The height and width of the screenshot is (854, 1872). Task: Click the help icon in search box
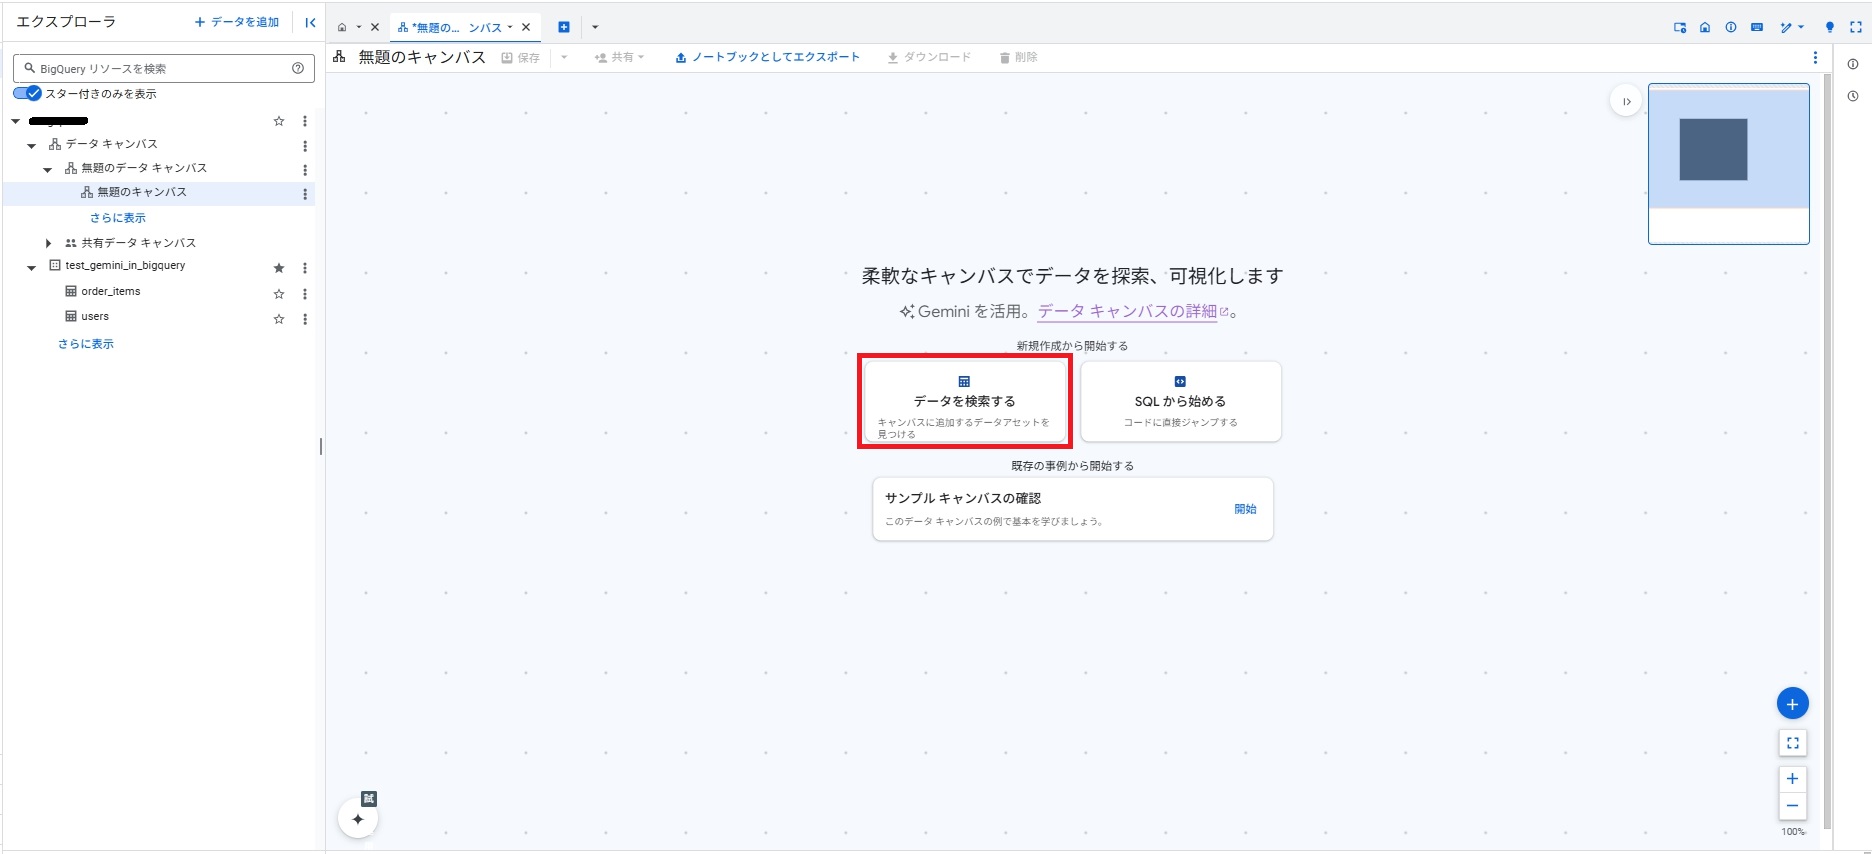click(x=298, y=68)
